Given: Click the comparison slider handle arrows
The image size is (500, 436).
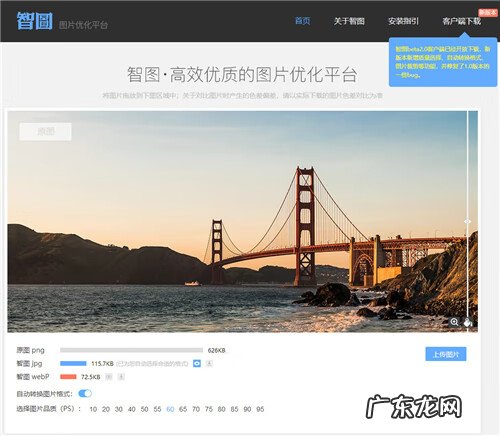Looking at the screenshot, I should pyautogui.click(x=467, y=221).
